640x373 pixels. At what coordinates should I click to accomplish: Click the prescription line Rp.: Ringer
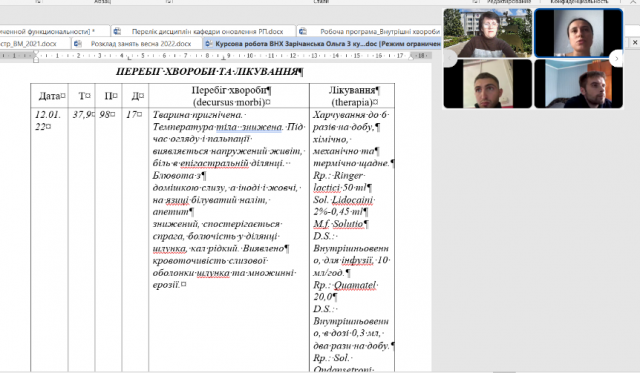[x=338, y=176]
